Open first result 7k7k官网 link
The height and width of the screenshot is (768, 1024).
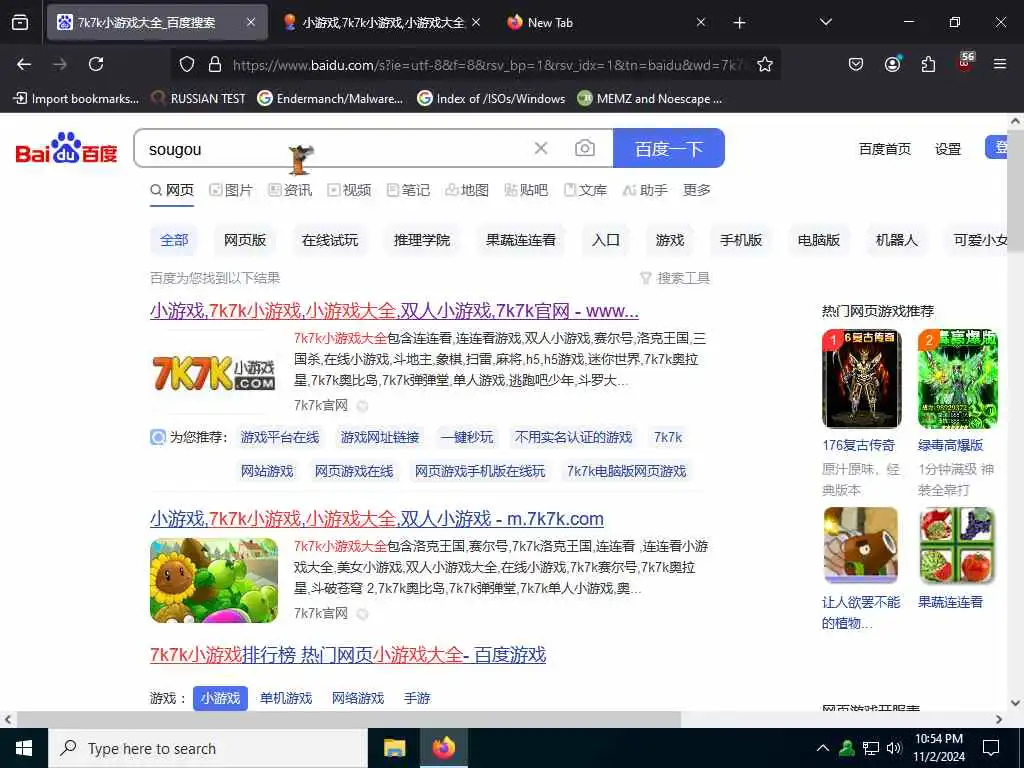[x=394, y=311]
